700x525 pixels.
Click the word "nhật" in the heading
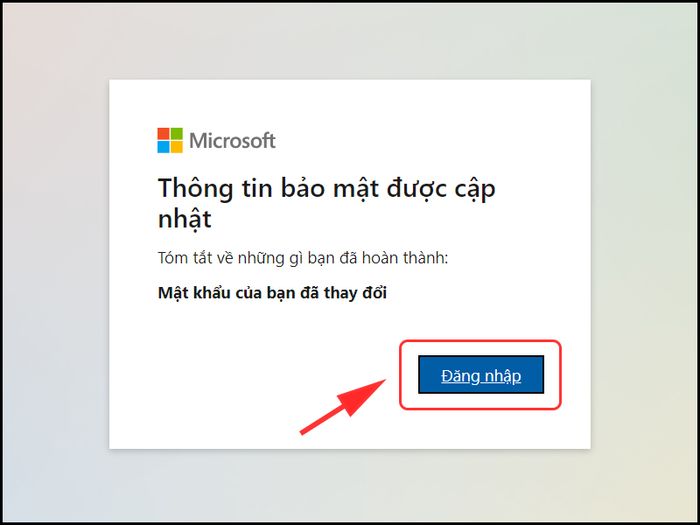184,219
